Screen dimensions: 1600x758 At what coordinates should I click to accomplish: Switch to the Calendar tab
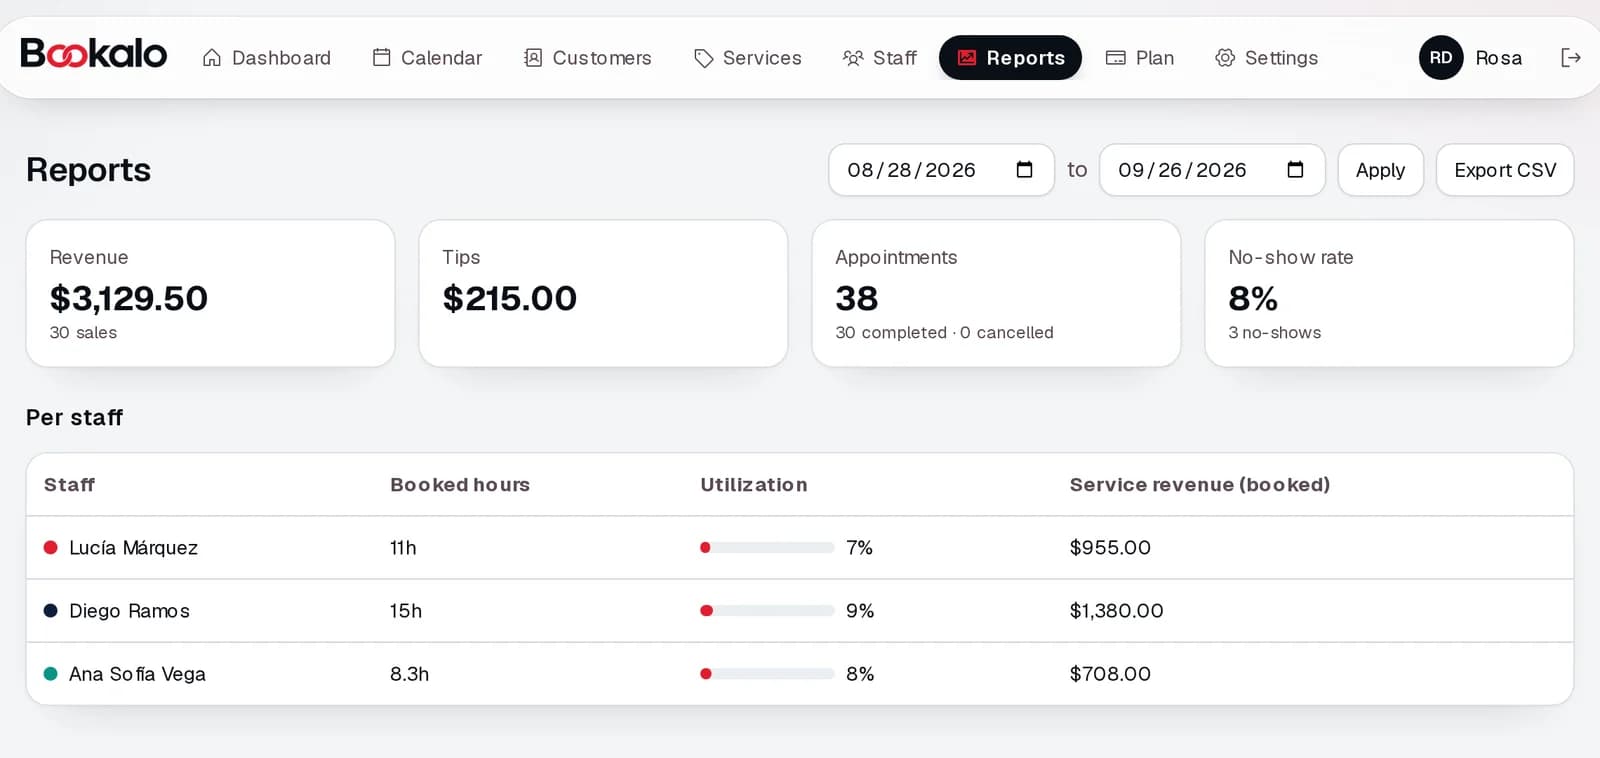pos(427,58)
